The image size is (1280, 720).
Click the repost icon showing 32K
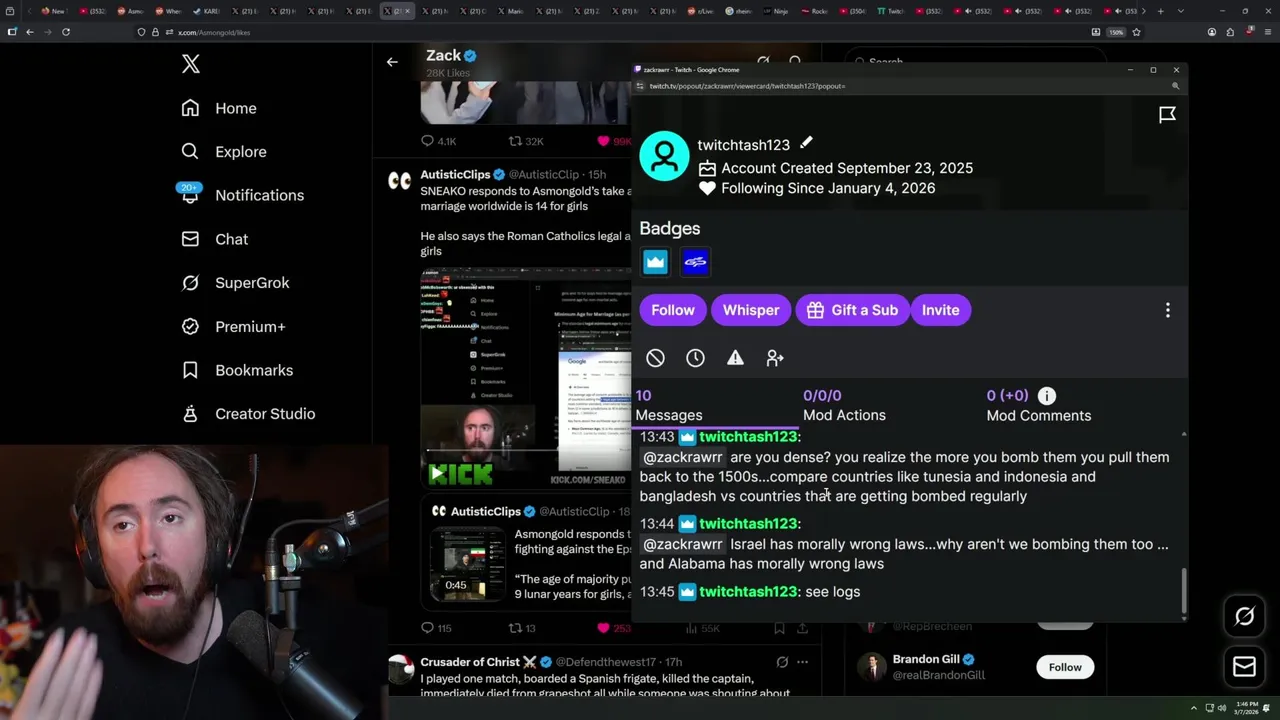516,141
